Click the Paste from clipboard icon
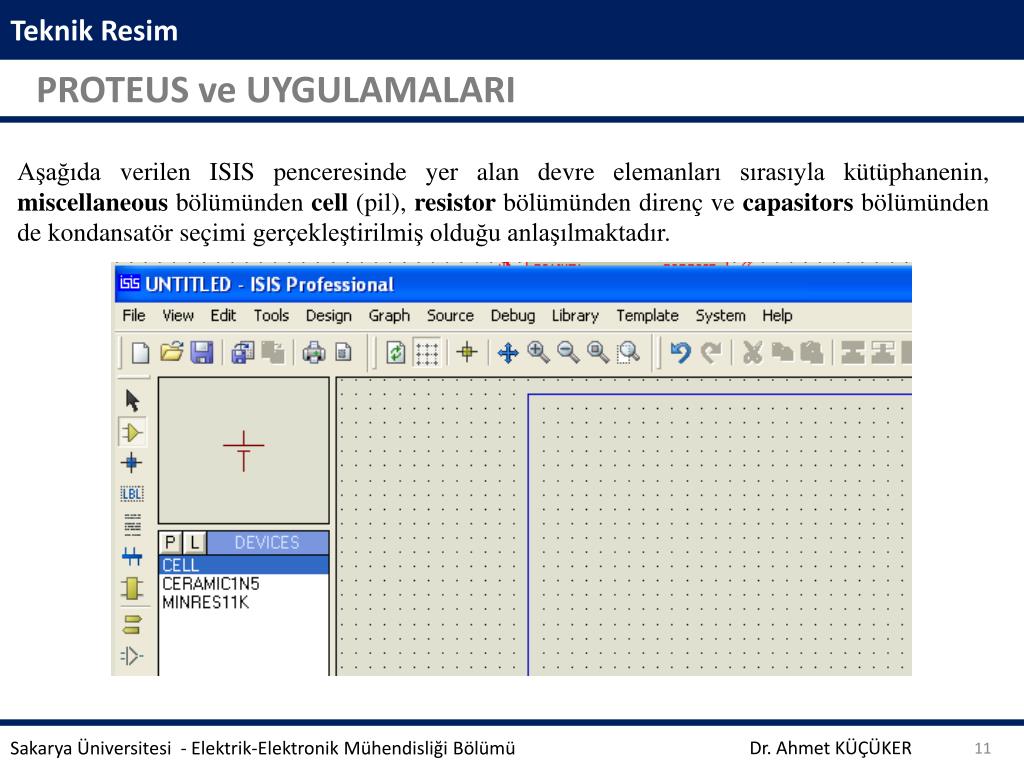This screenshot has width=1024, height=768. point(812,353)
